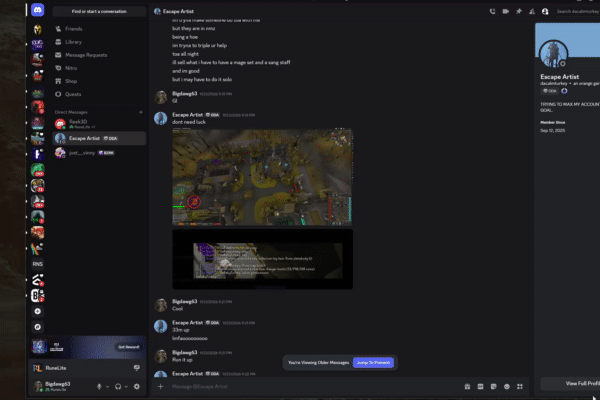Open the RuneScape game world screenshot
600x400 pixels.
[262, 177]
